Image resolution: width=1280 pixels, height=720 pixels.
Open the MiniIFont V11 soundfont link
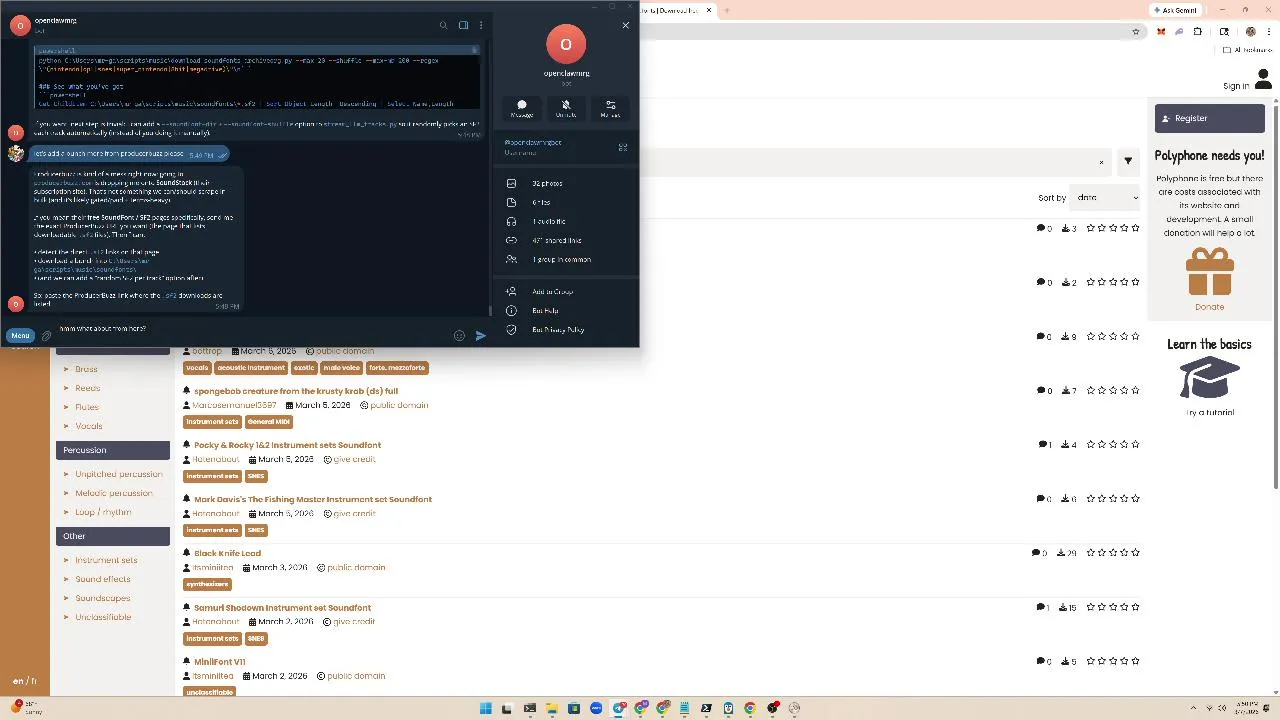pos(219,662)
